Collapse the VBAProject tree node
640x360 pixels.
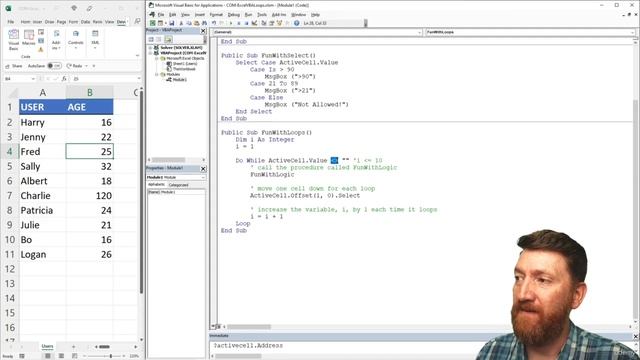(151, 53)
